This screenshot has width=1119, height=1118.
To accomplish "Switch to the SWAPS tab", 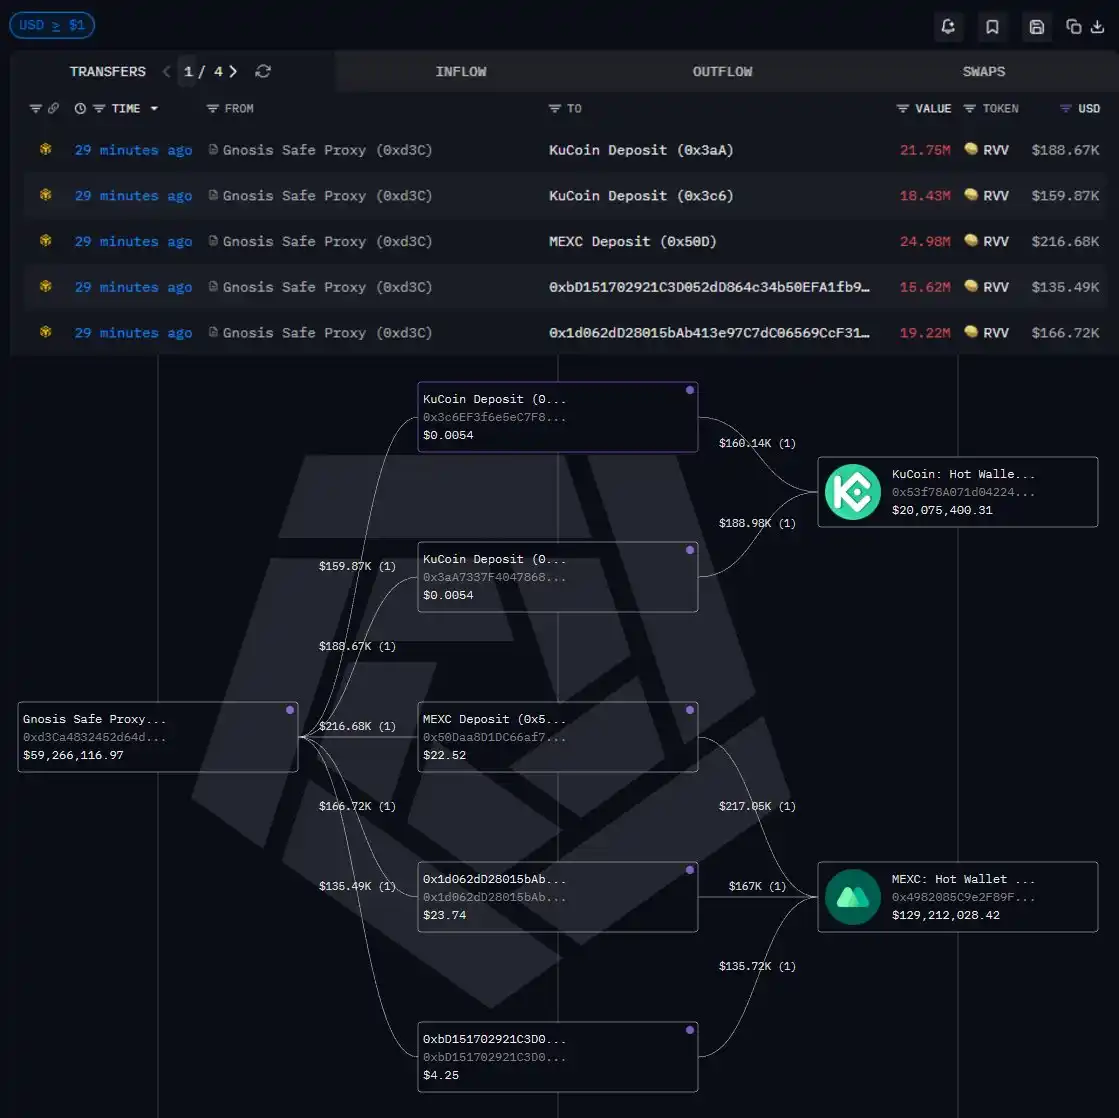I will (x=983, y=71).
